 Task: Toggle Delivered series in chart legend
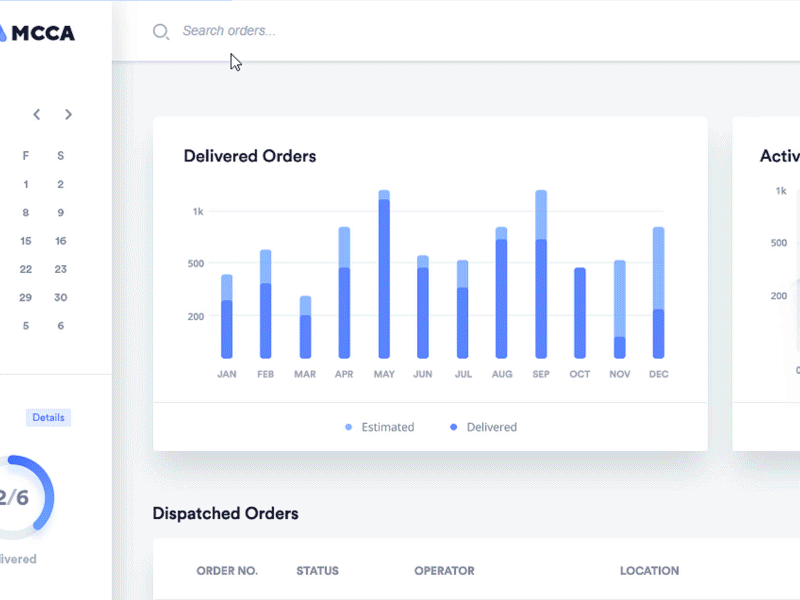484,427
